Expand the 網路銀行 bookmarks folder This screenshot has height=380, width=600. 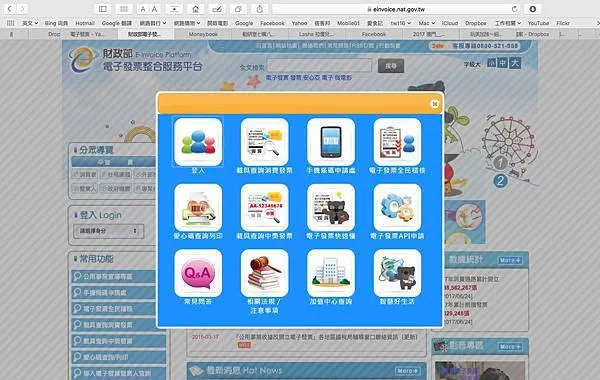[153, 23]
